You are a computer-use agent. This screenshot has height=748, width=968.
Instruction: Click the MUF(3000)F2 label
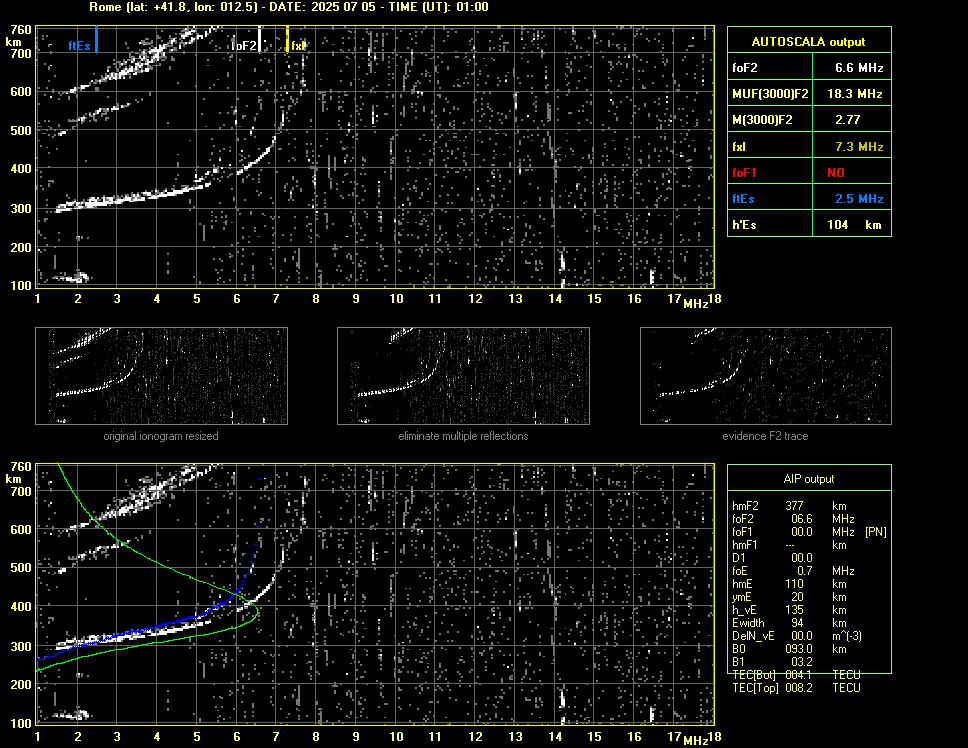(x=770, y=94)
